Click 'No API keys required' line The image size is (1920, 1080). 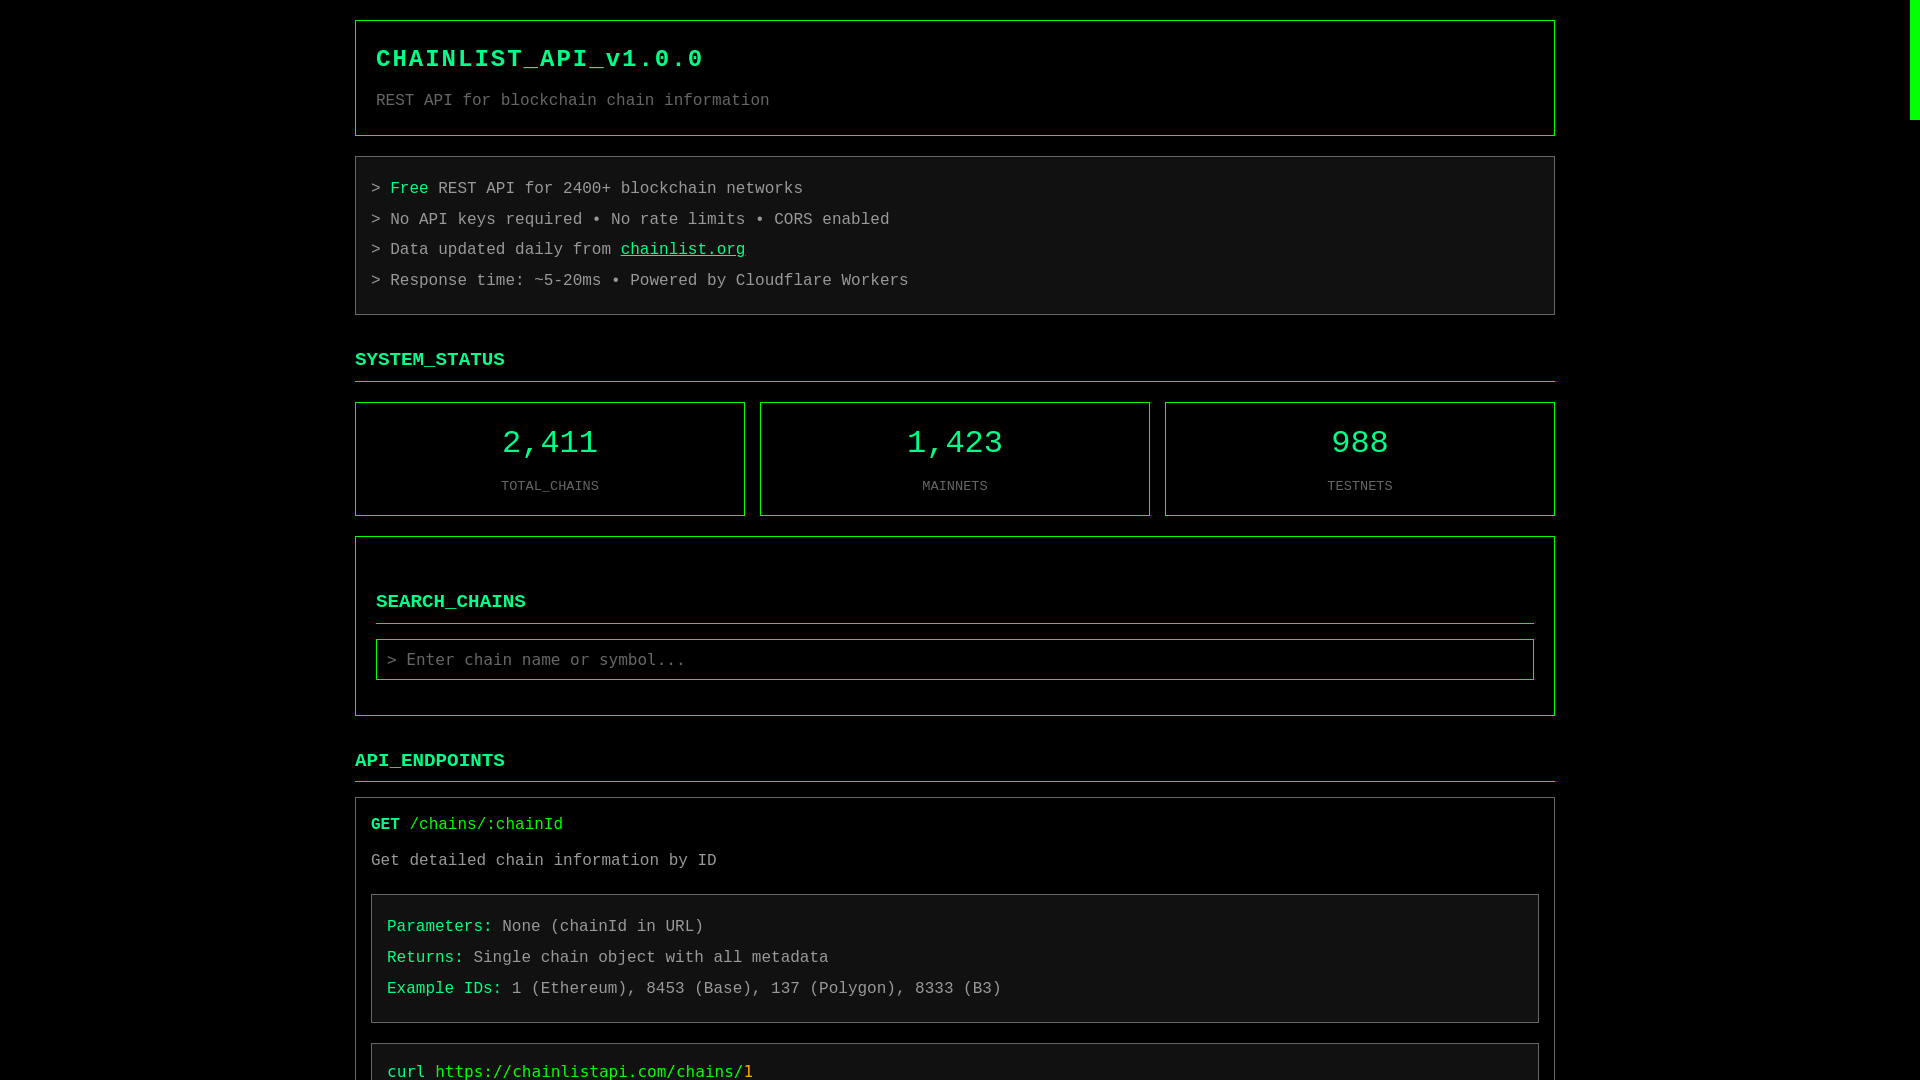[x=630, y=220]
